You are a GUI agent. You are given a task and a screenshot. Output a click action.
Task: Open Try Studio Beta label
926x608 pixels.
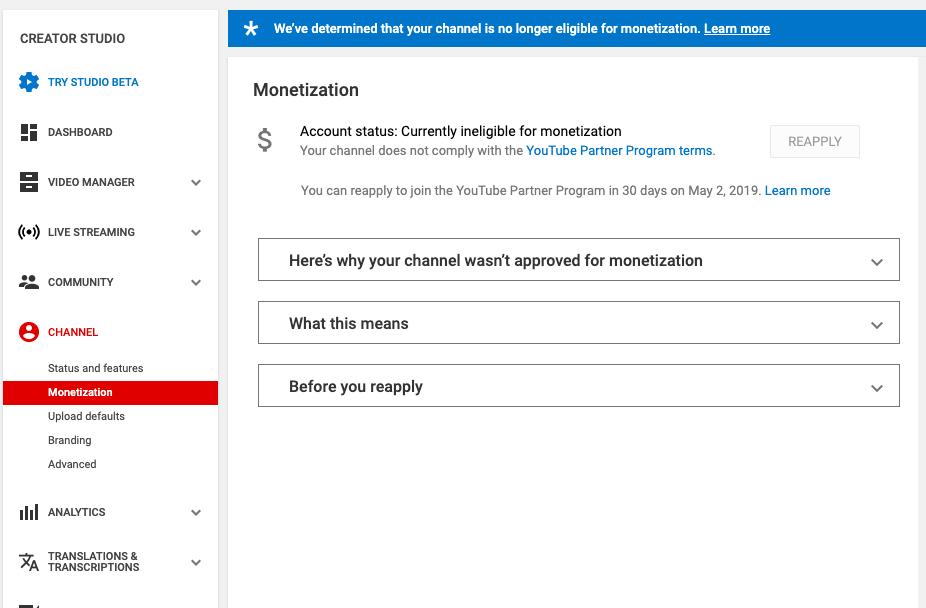point(93,82)
